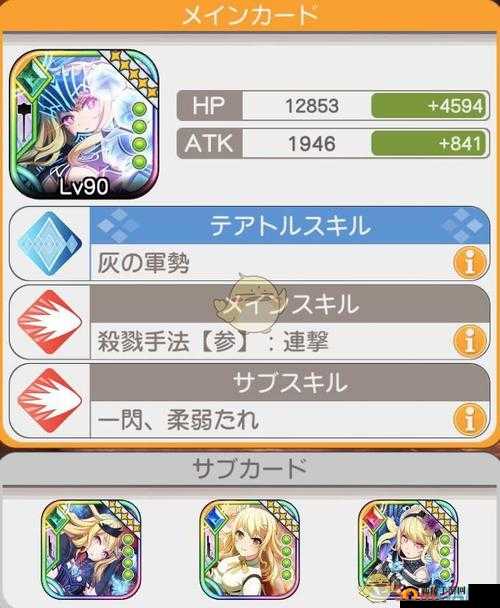500x608 pixels.
Task: Tap the HP bonus +4594 green bar
Action: tap(429, 105)
